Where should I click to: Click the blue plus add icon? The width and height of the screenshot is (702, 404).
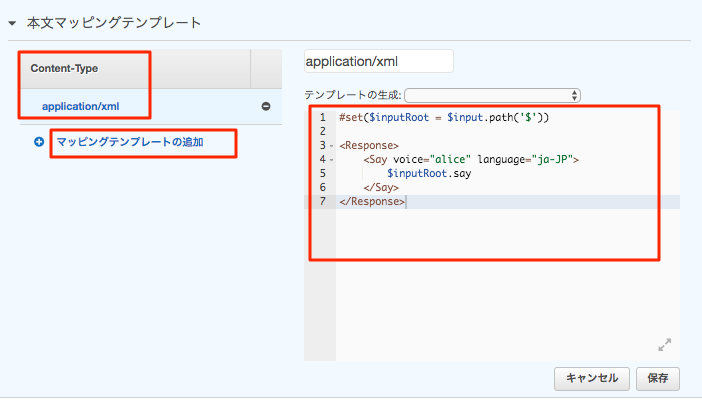point(39,142)
